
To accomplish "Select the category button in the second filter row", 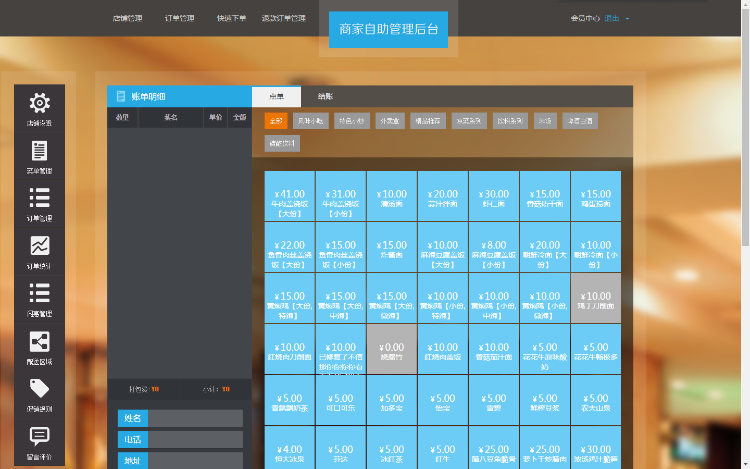I will pyautogui.click(x=282, y=143).
